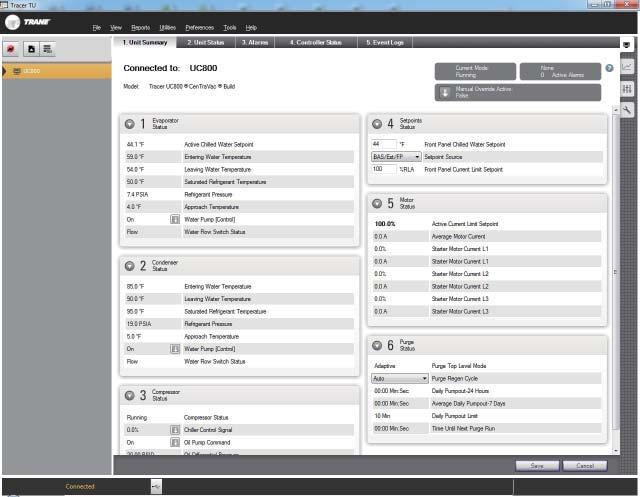Click the Trane logo icon
Screen dimensions: 640x497
12,22
